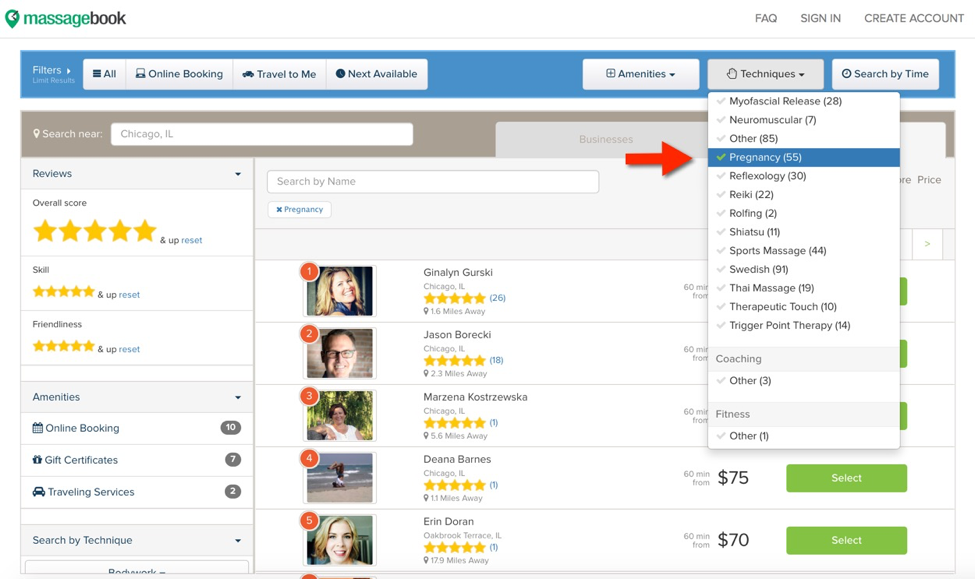Click the name Deana Barnes

point(457,459)
